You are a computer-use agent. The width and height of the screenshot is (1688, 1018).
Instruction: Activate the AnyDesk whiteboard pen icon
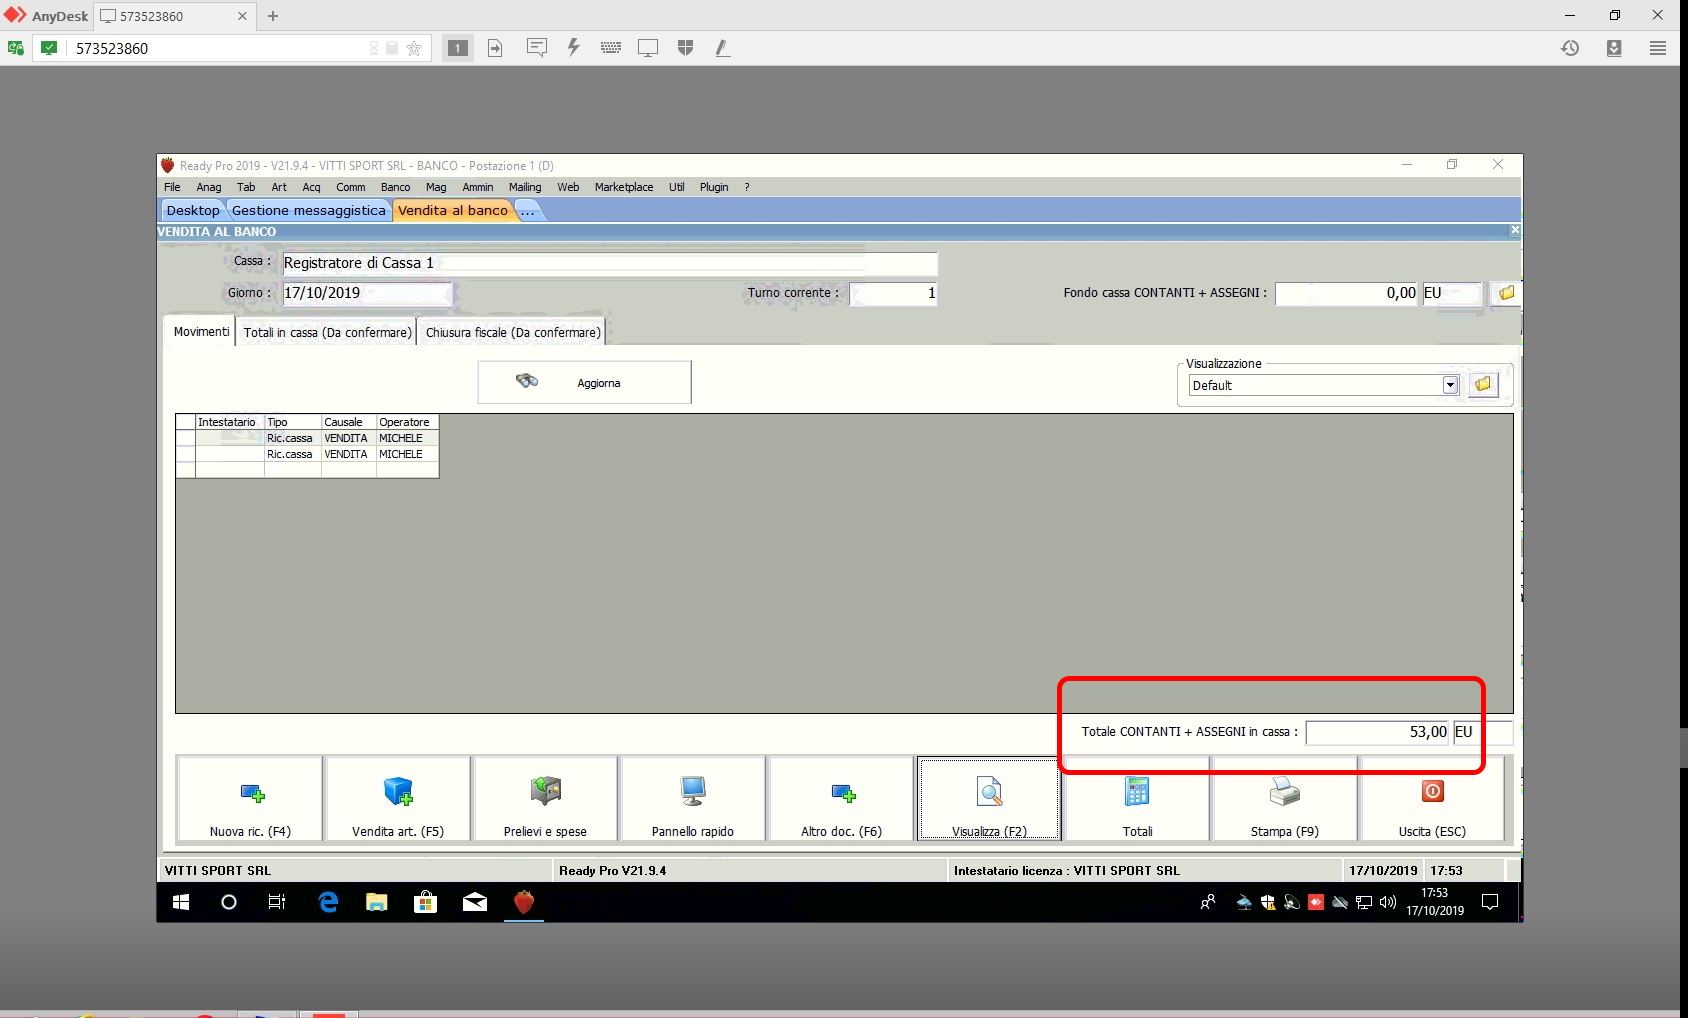[722, 48]
